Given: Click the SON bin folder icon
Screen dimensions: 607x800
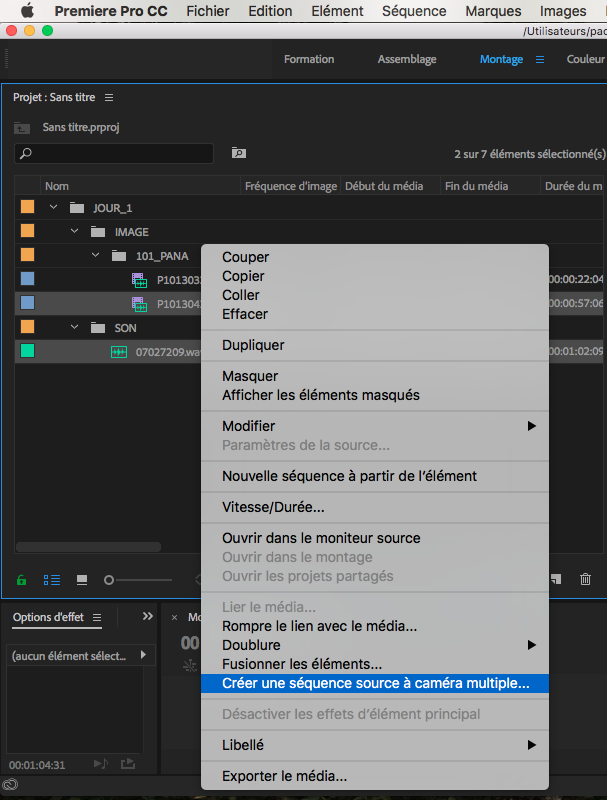Looking at the screenshot, I should tap(98, 328).
